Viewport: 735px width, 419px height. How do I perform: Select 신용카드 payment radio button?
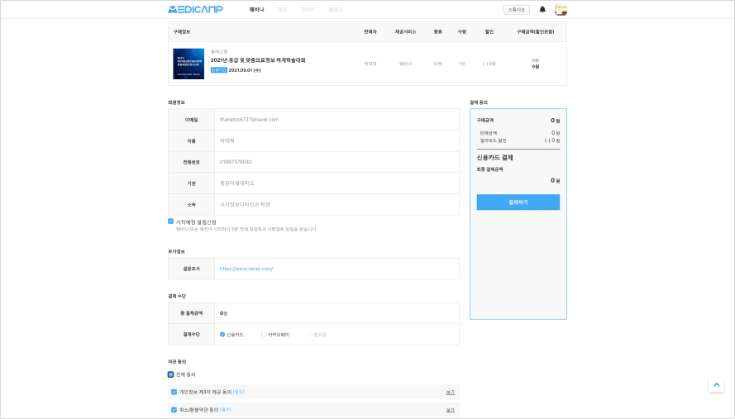[222, 334]
